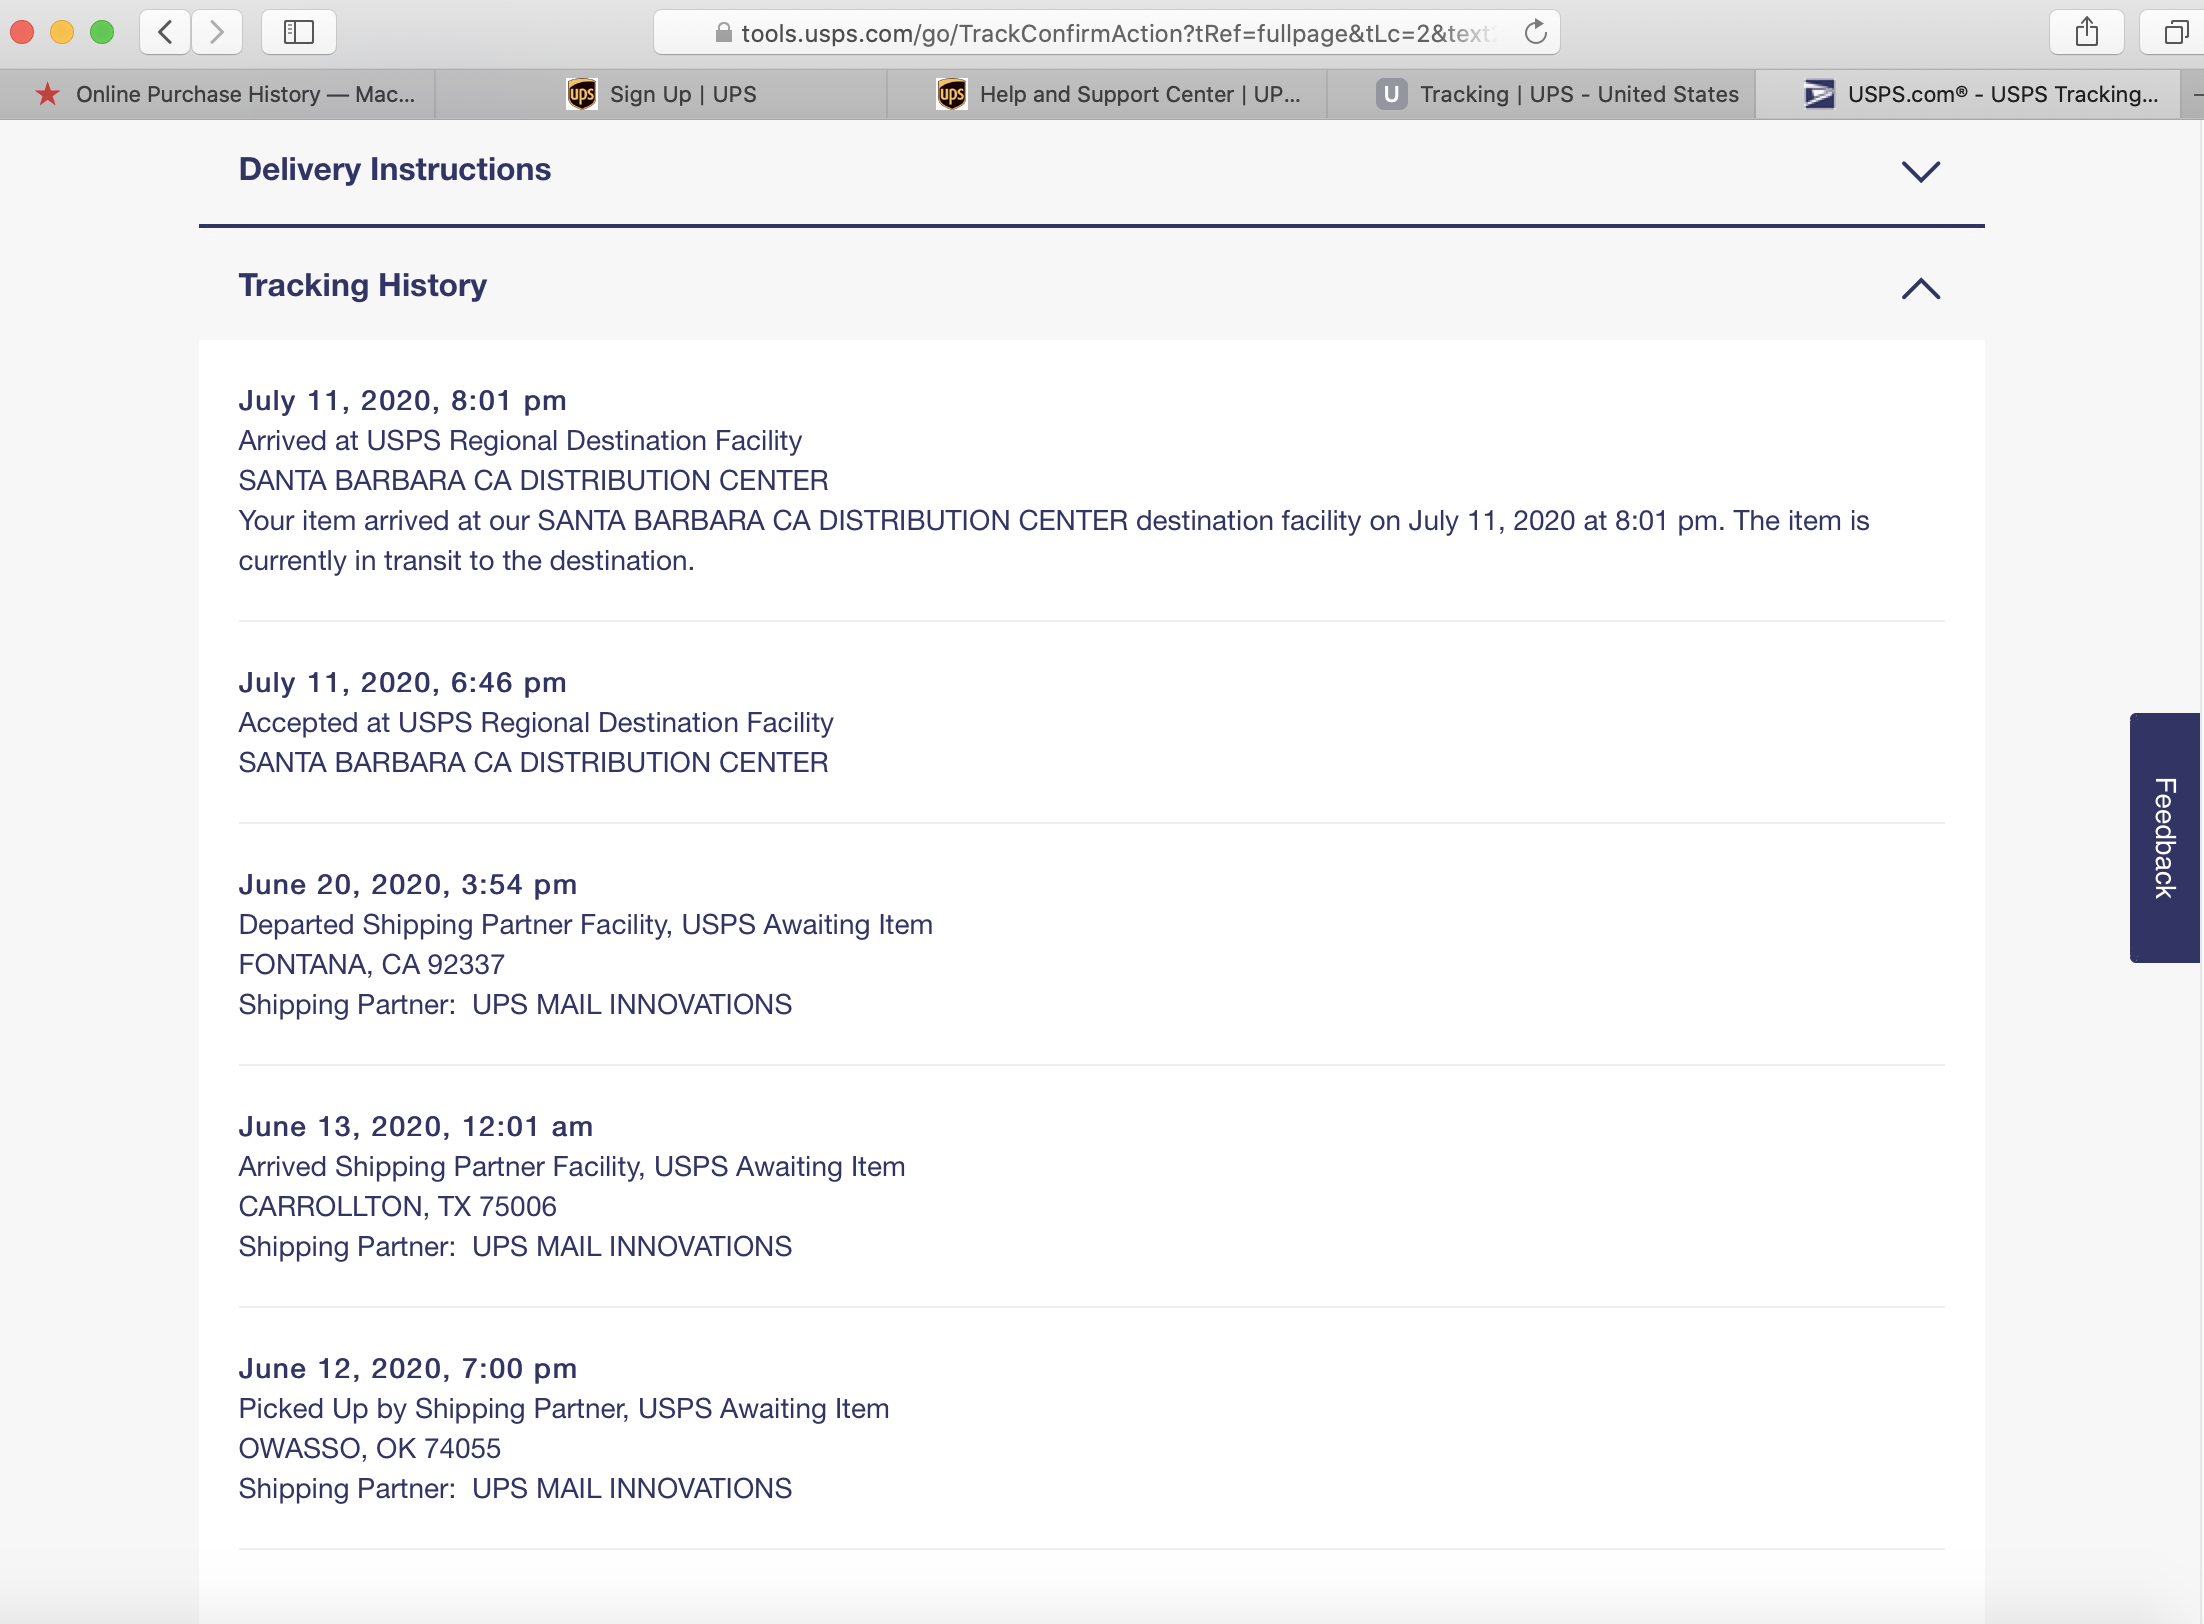Click 'Picked Up by Shipping Partner' text
This screenshot has width=2204, height=1624.
pos(432,1408)
